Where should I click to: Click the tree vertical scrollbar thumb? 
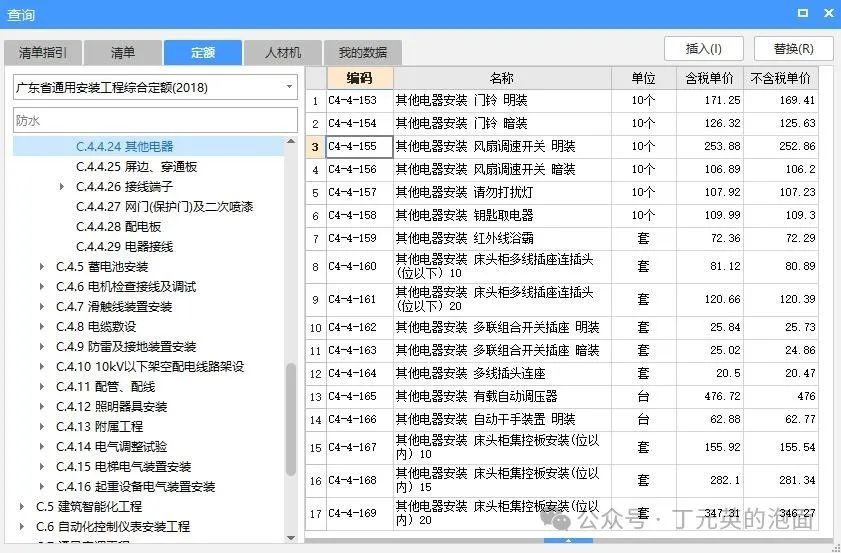pos(291,419)
